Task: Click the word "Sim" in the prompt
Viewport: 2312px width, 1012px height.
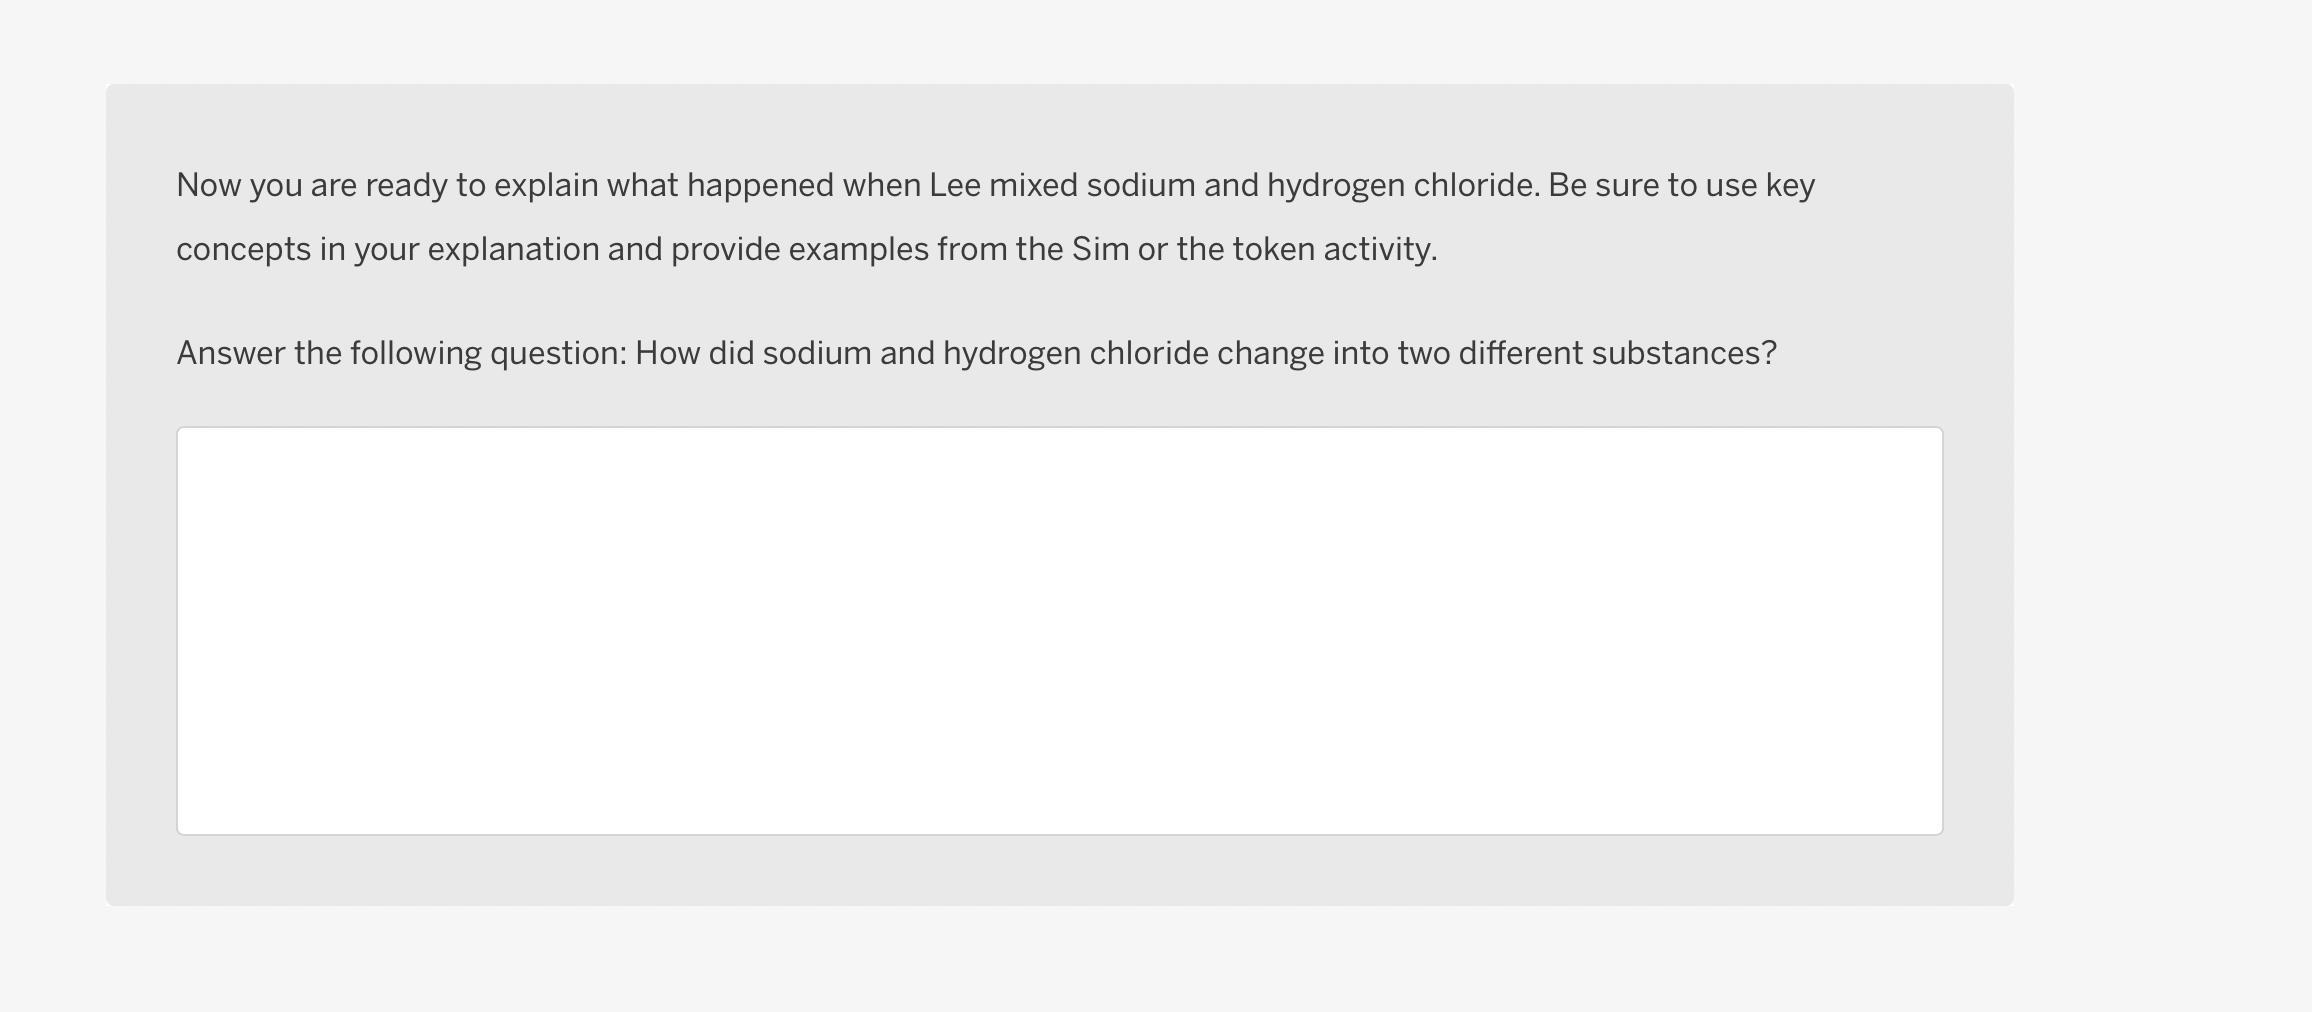Action: (1100, 250)
